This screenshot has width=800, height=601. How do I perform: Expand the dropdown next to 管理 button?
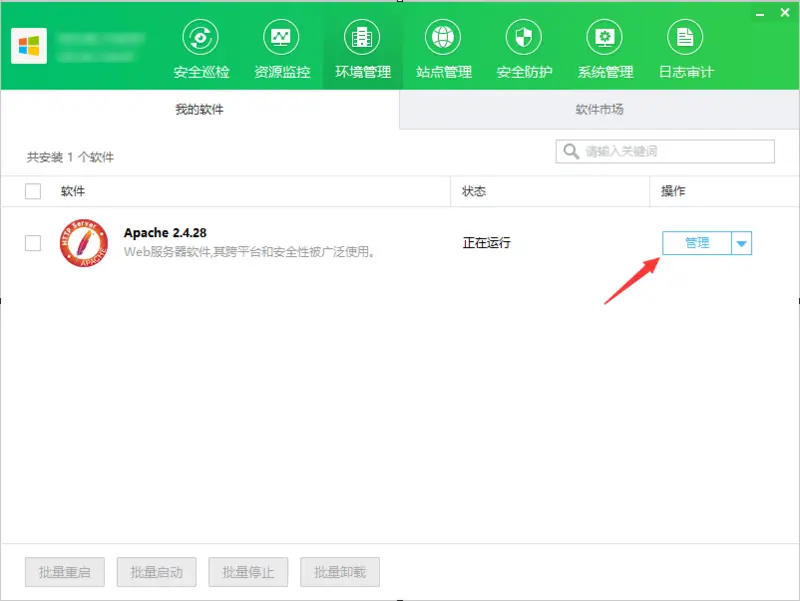742,242
